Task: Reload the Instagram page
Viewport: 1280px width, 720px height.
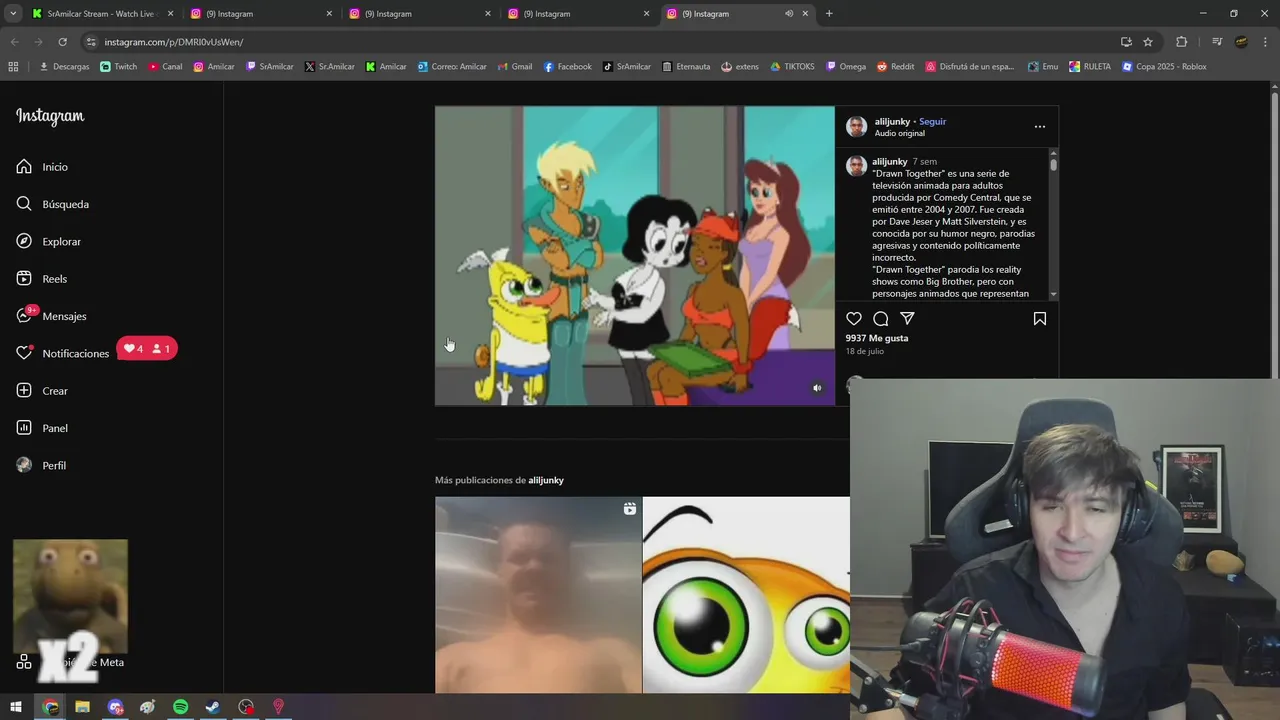Action: point(62,42)
